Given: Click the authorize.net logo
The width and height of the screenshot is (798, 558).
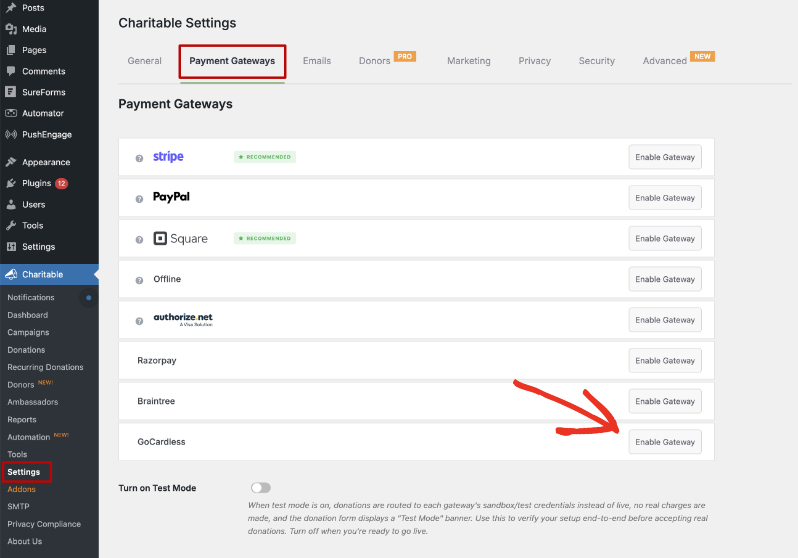Looking at the screenshot, I should point(183,319).
